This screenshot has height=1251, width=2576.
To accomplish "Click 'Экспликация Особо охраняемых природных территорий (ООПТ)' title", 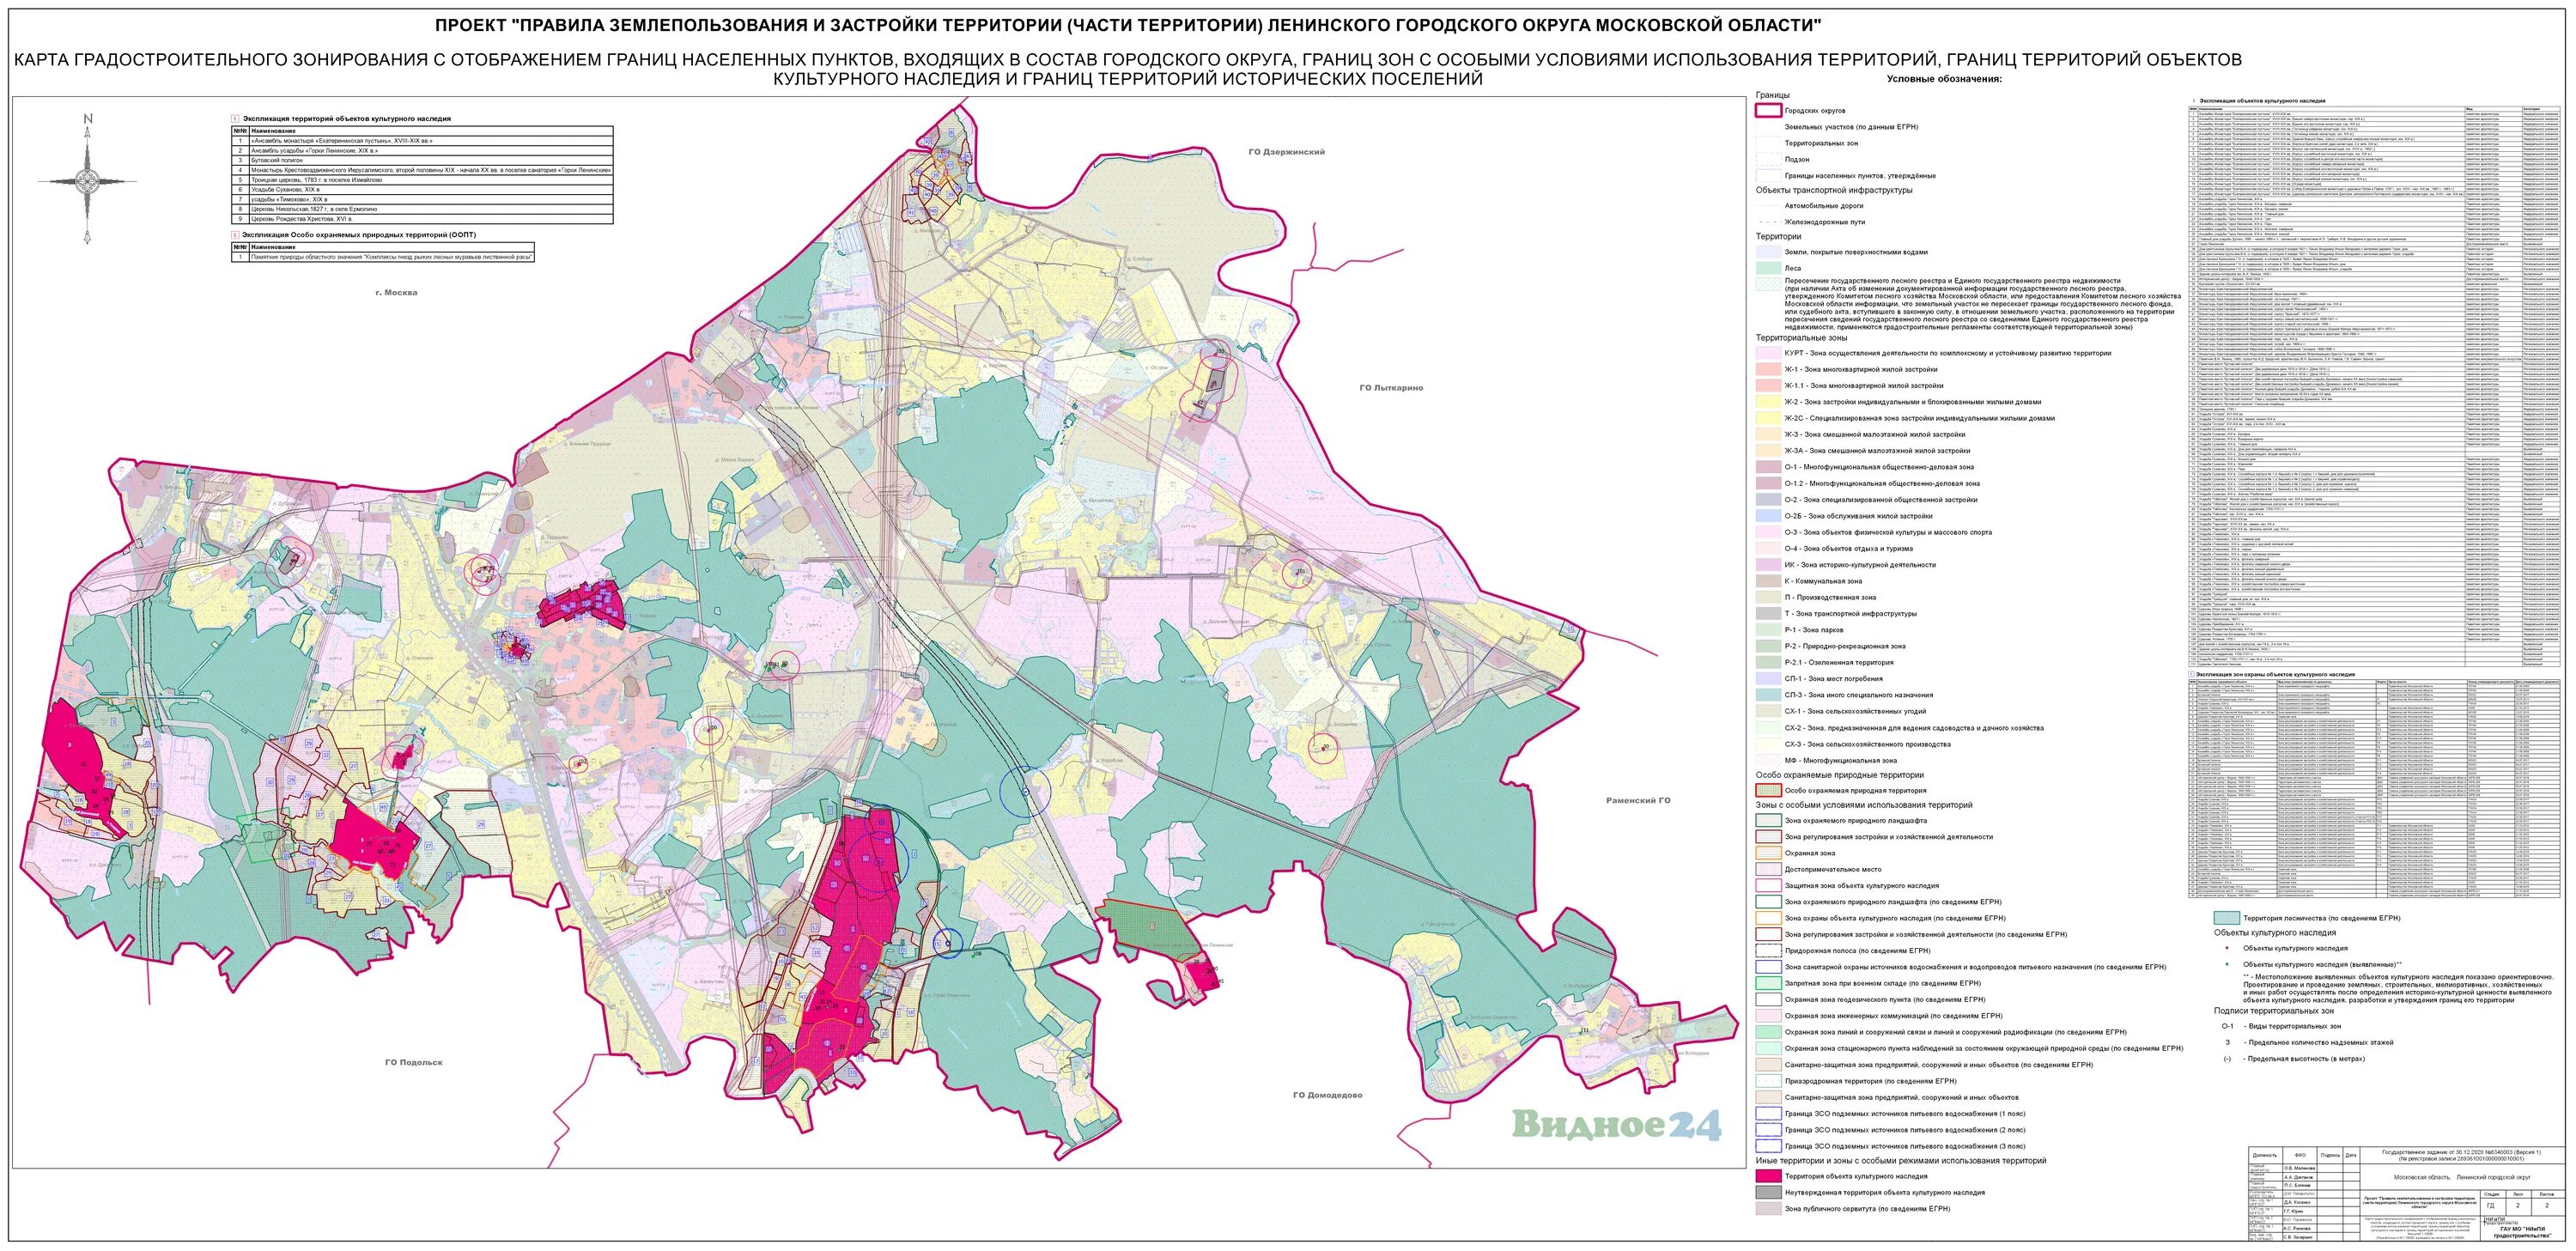I will tap(358, 235).
